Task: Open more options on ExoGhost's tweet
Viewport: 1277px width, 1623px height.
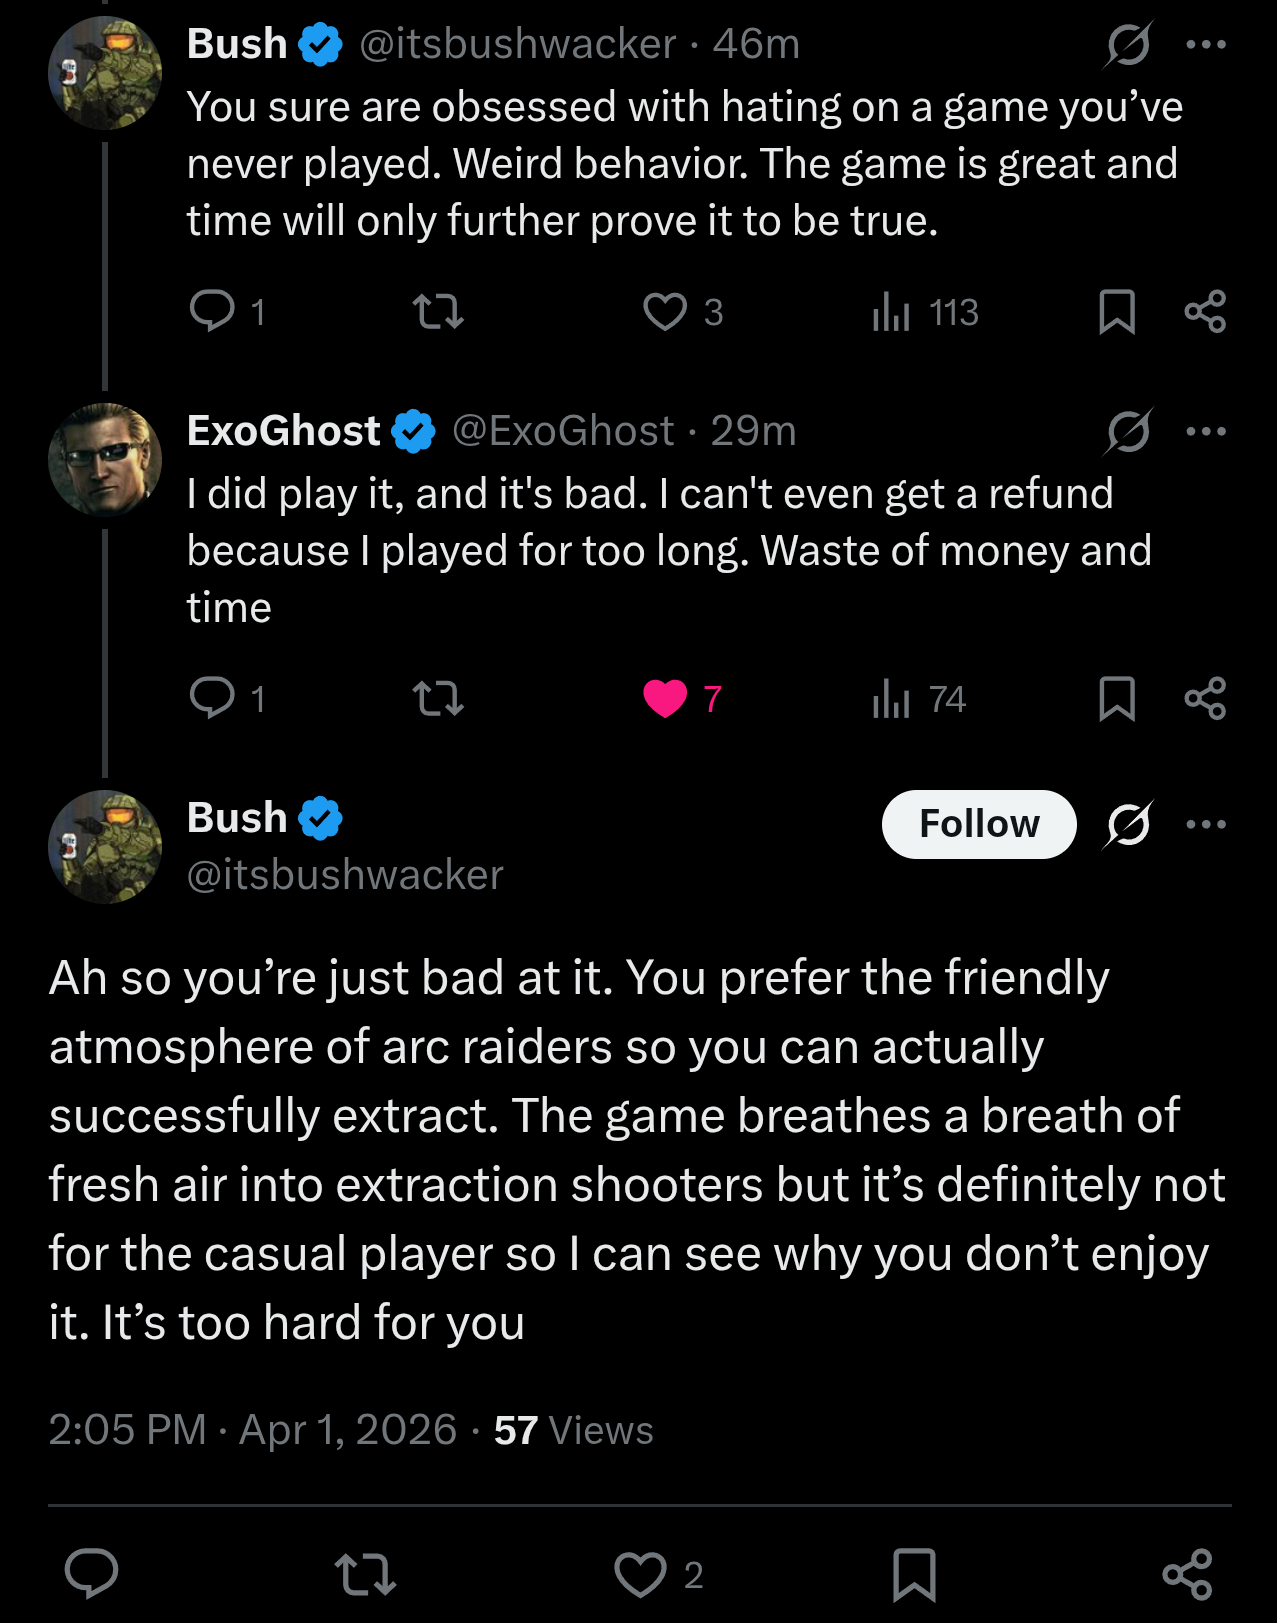Action: (1206, 431)
